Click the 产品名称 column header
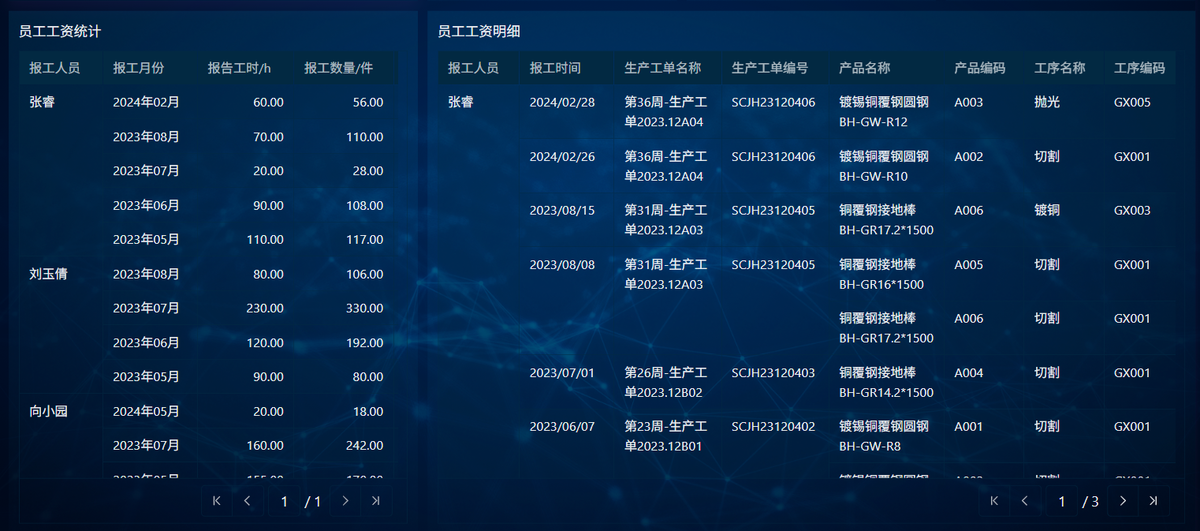Viewport: 1200px width, 531px height. (865, 68)
